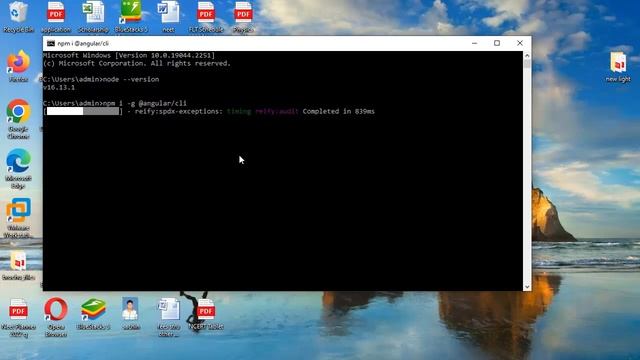The height and width of the screenshot is (360, 640).
Task: Select the application PDF desktop file
Action: point(56,16)
